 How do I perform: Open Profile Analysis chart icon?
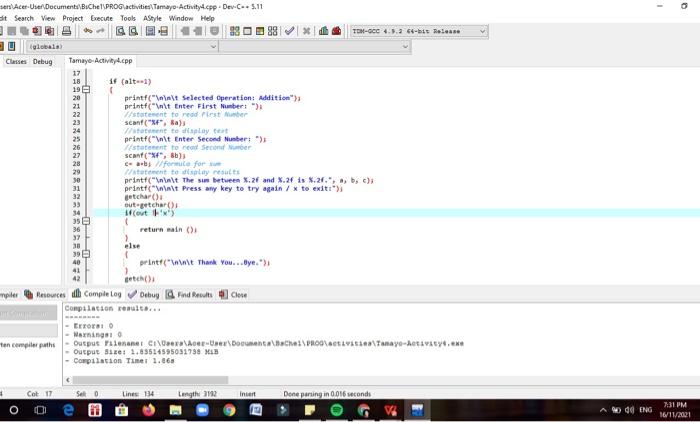[324, 31]
